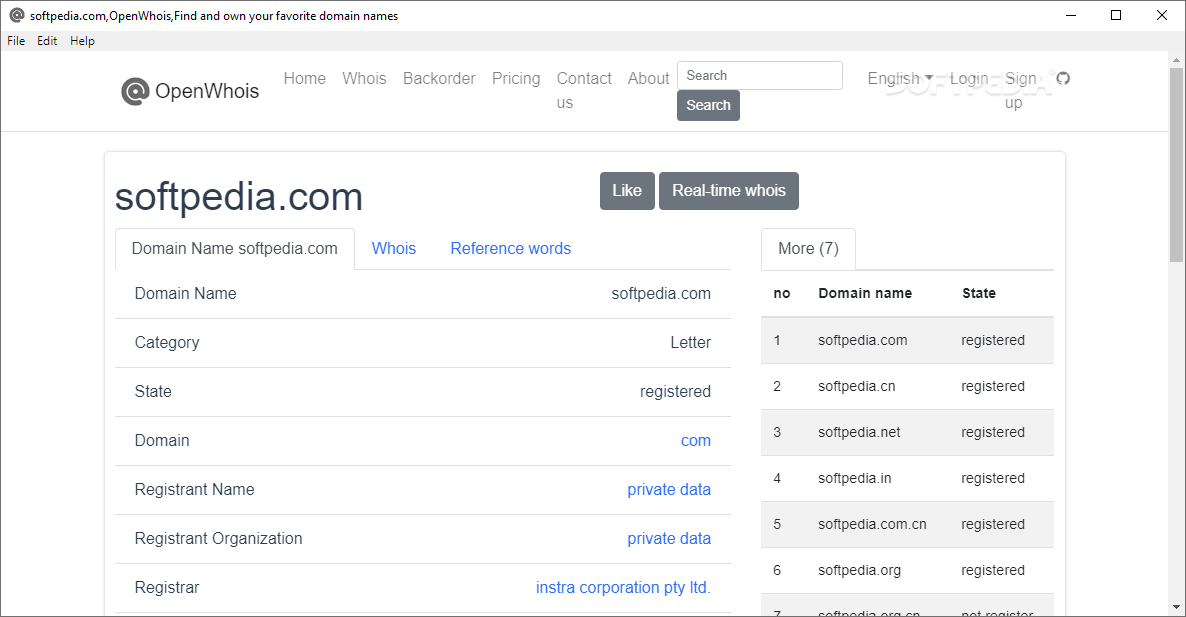Image resolution: width=1186 pixels, height=617 pixels.
Task: Click the OpenWhois logo icon
Action: coord(135,91)
